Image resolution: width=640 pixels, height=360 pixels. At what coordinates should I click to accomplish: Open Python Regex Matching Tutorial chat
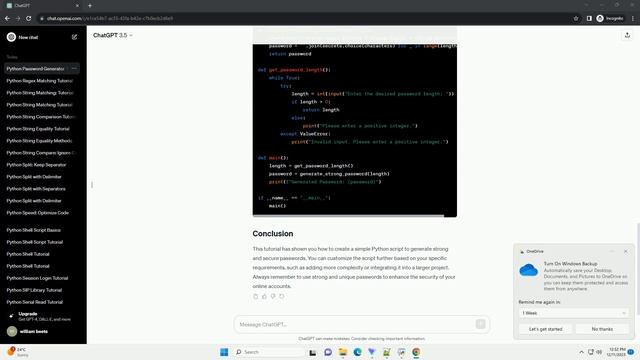click(x=40, y=81)
